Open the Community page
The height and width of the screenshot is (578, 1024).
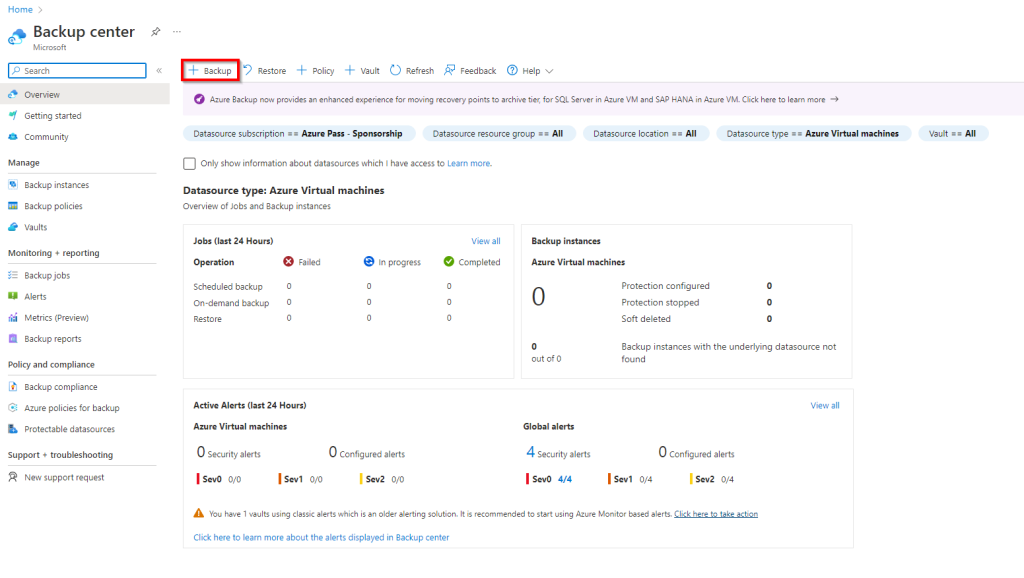[46, 136]
